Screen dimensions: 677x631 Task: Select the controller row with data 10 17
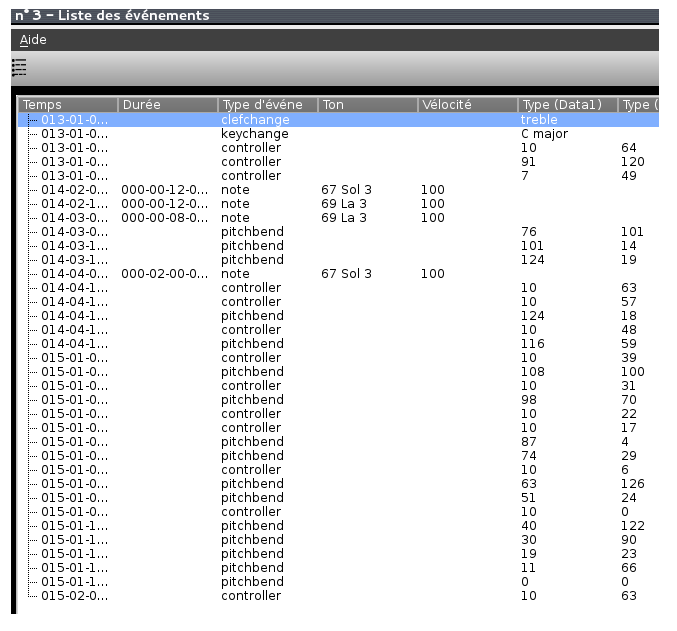tap(338, 428)
